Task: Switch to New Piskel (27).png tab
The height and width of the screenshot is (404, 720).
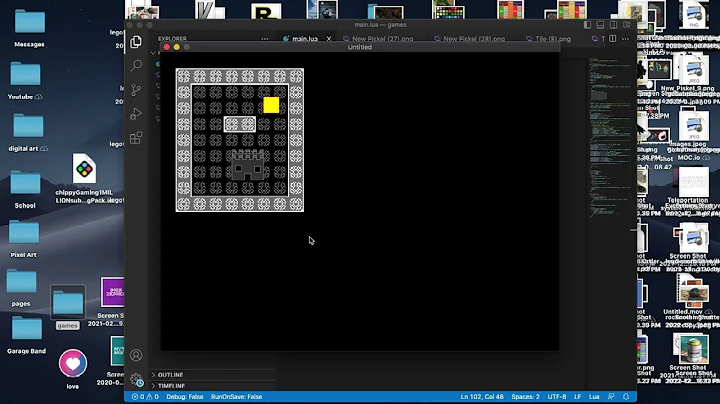Action: (382, 39)
